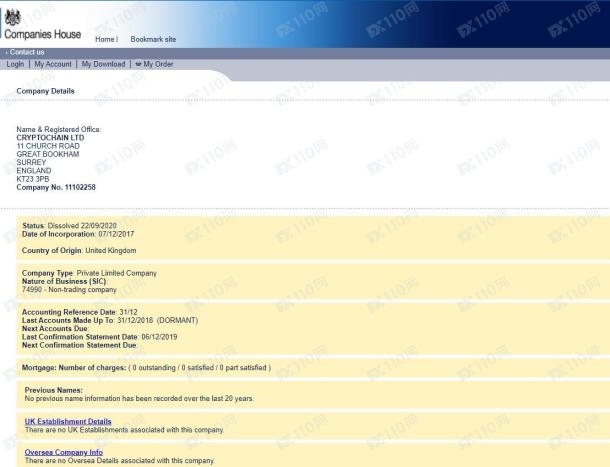Screen dimensions: 610x467
Task: Click address line SURREY
Action: point(31,162)
